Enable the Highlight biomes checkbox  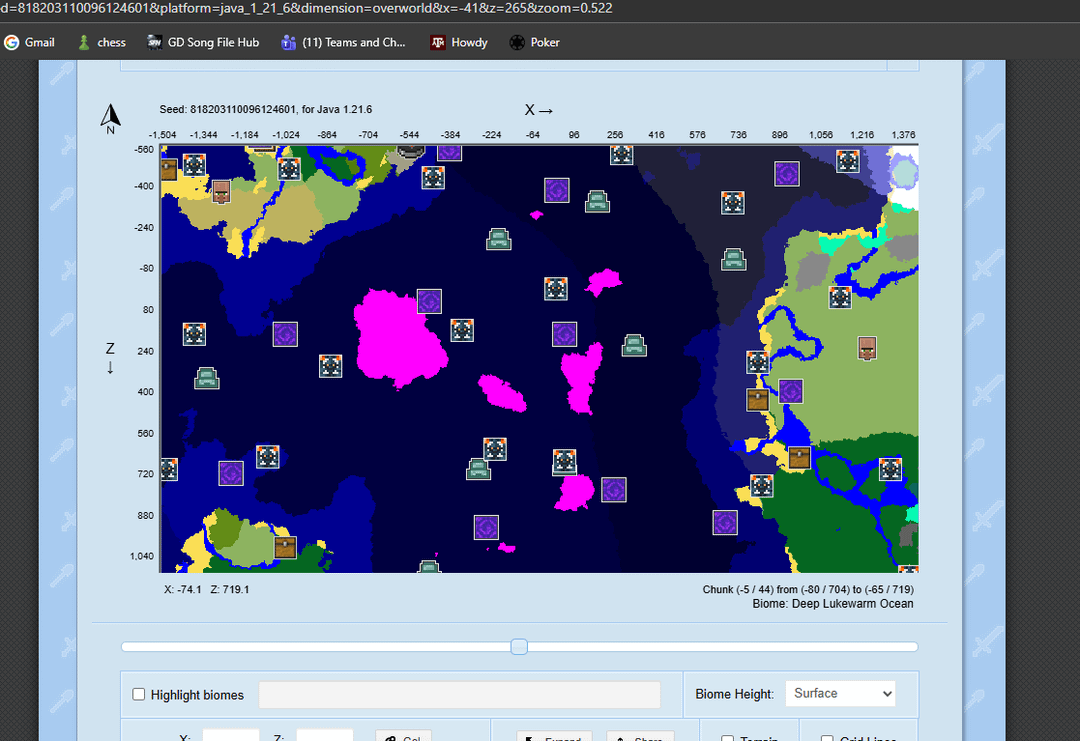pos(139,694)
